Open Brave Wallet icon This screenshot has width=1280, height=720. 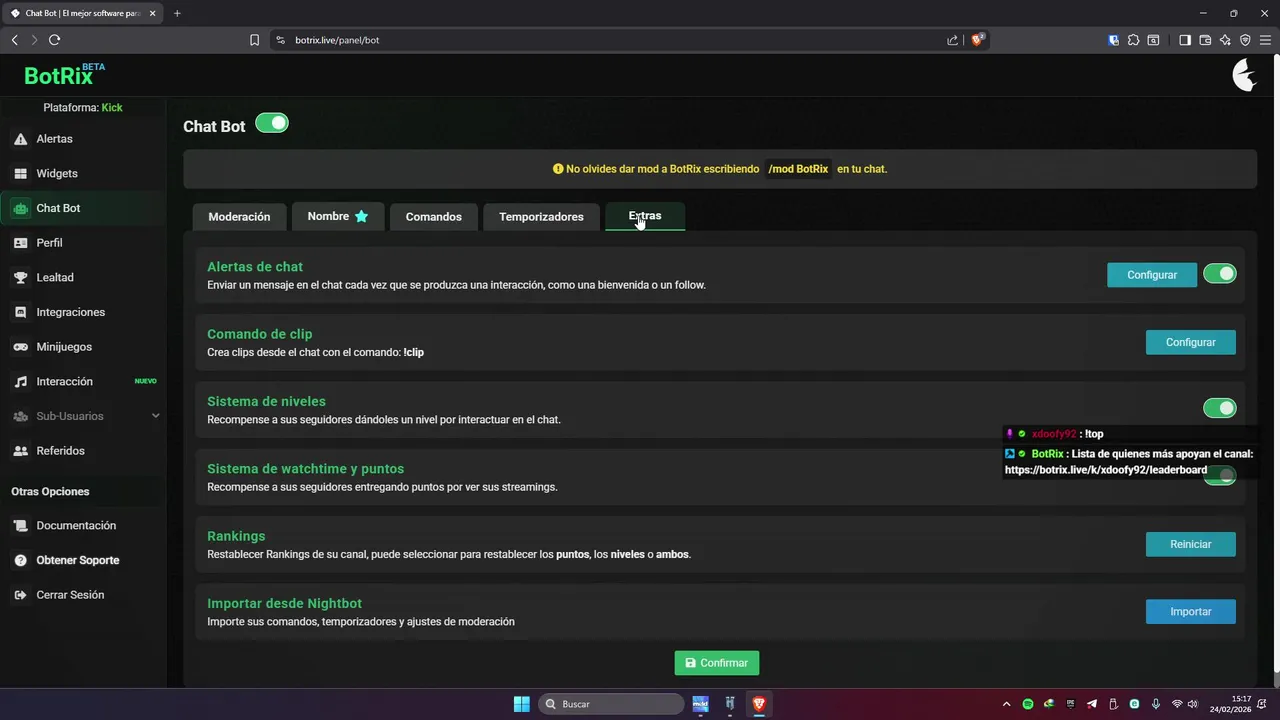pyautogui.click(x=1205, y=40)
